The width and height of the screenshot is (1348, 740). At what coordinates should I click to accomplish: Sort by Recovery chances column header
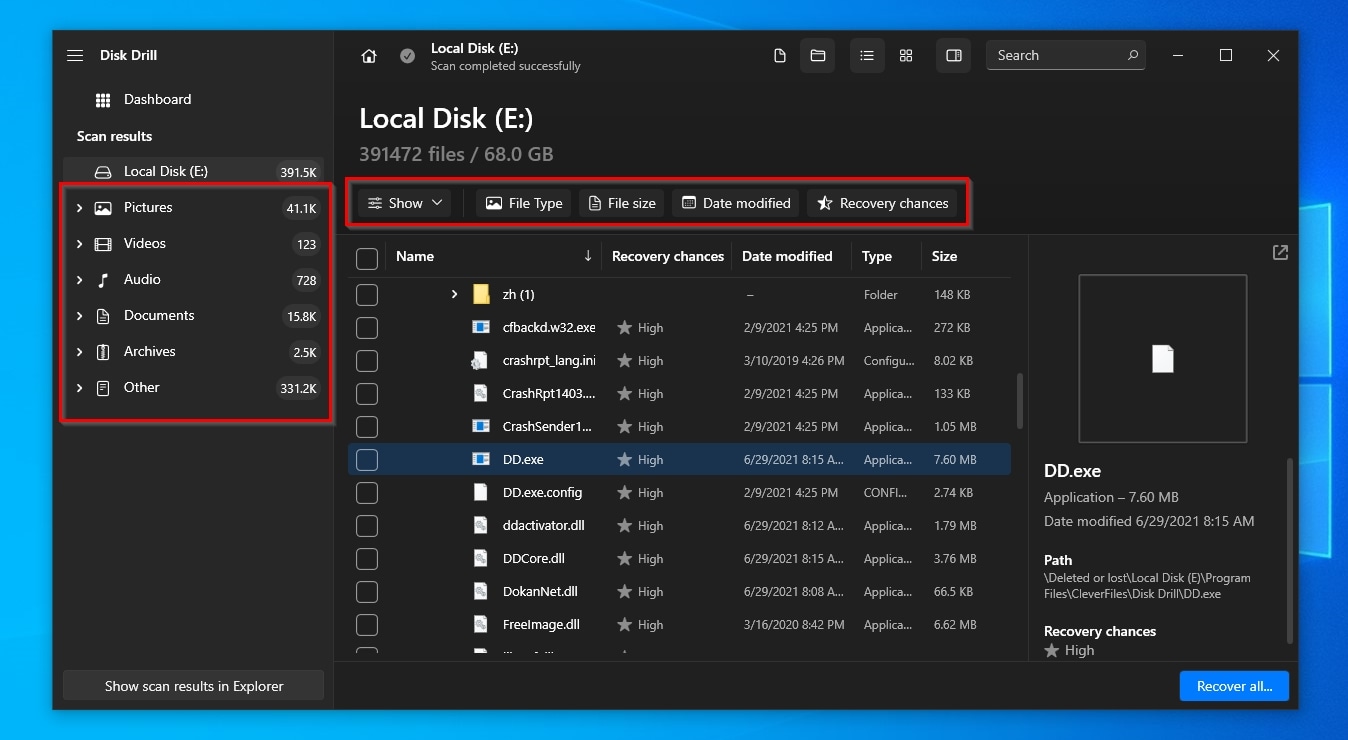coord(668,256)
